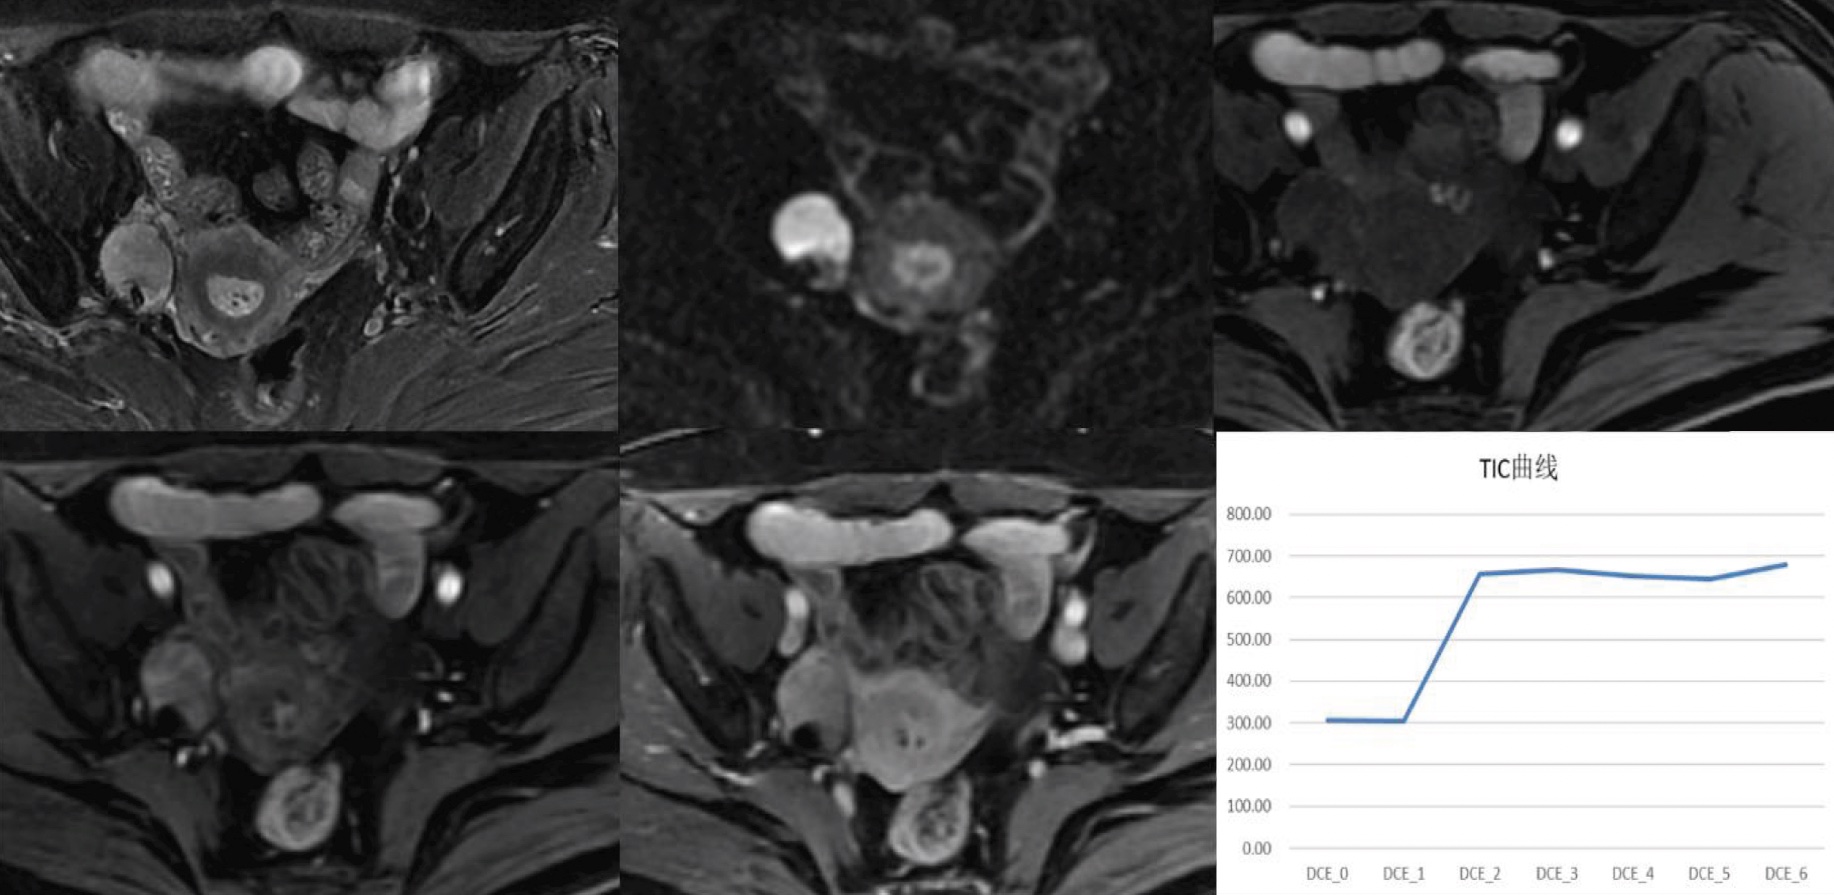Viewport: 1834px width, 895px height.
Task: Click the 800.00 y-axis value
Action: 1248,514
